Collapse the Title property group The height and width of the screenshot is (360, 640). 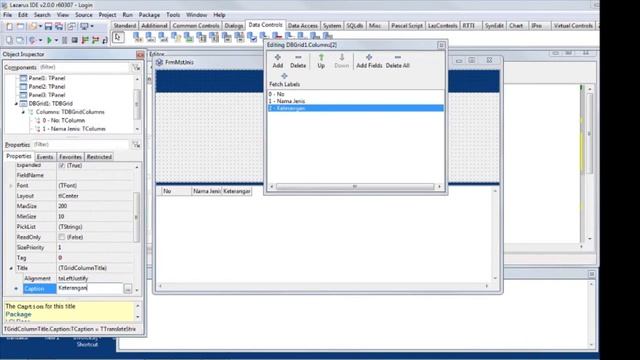(11, 268)
